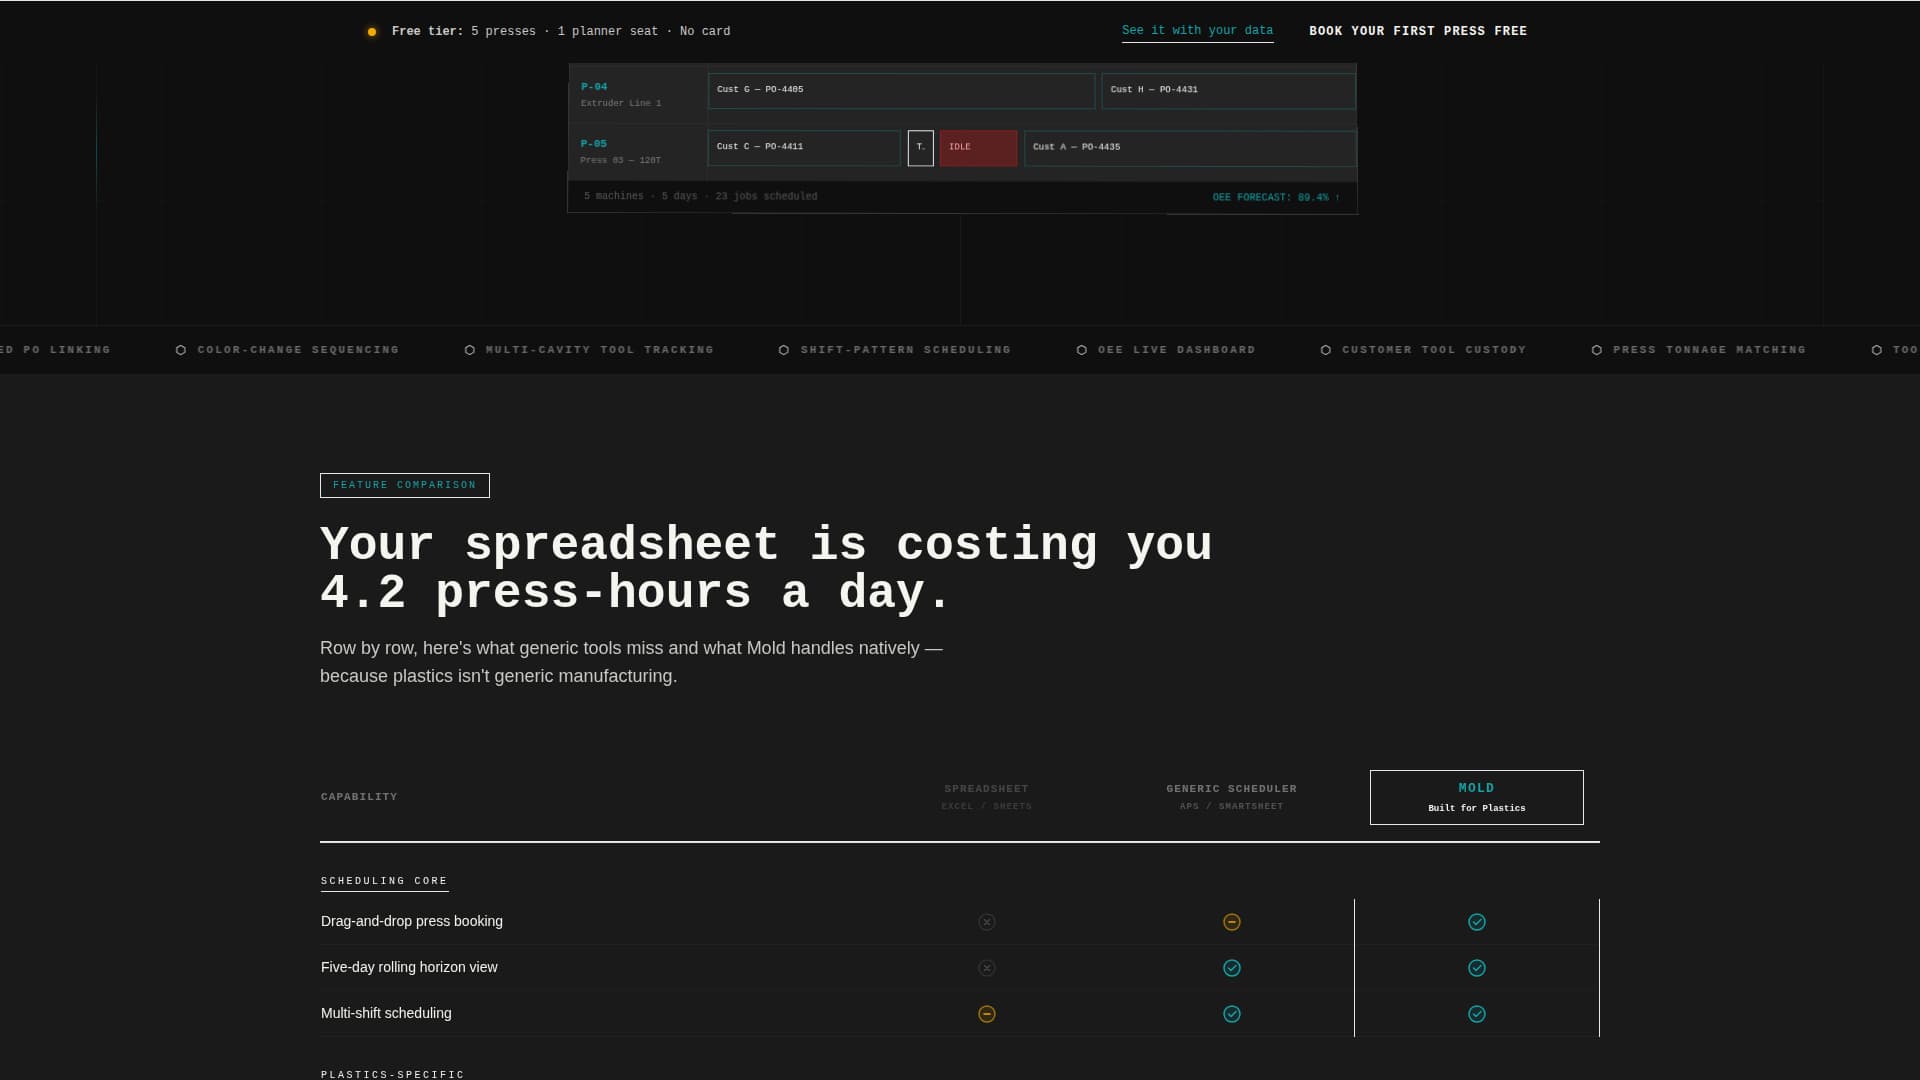Cross out icon for drag-and-drop press booking under Spreadsheet

tap(987, 922)
